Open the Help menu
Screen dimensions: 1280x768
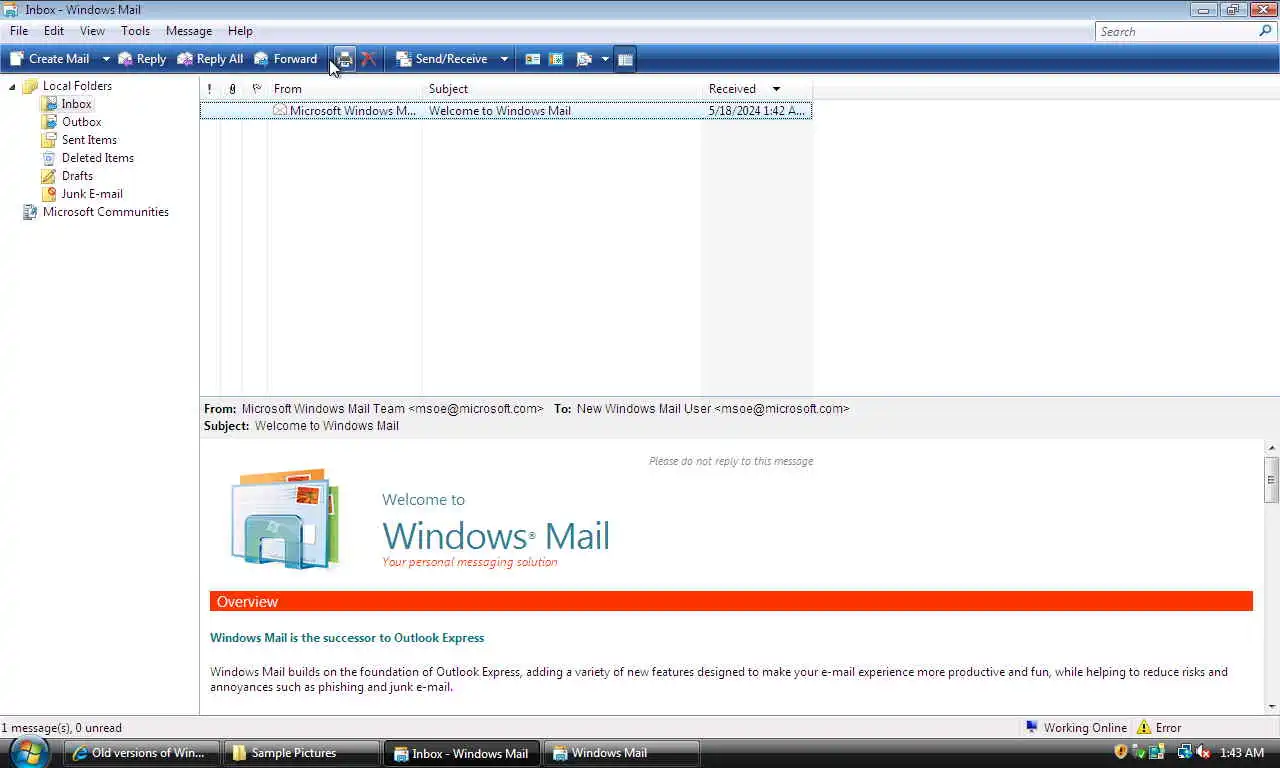point(240,31)
